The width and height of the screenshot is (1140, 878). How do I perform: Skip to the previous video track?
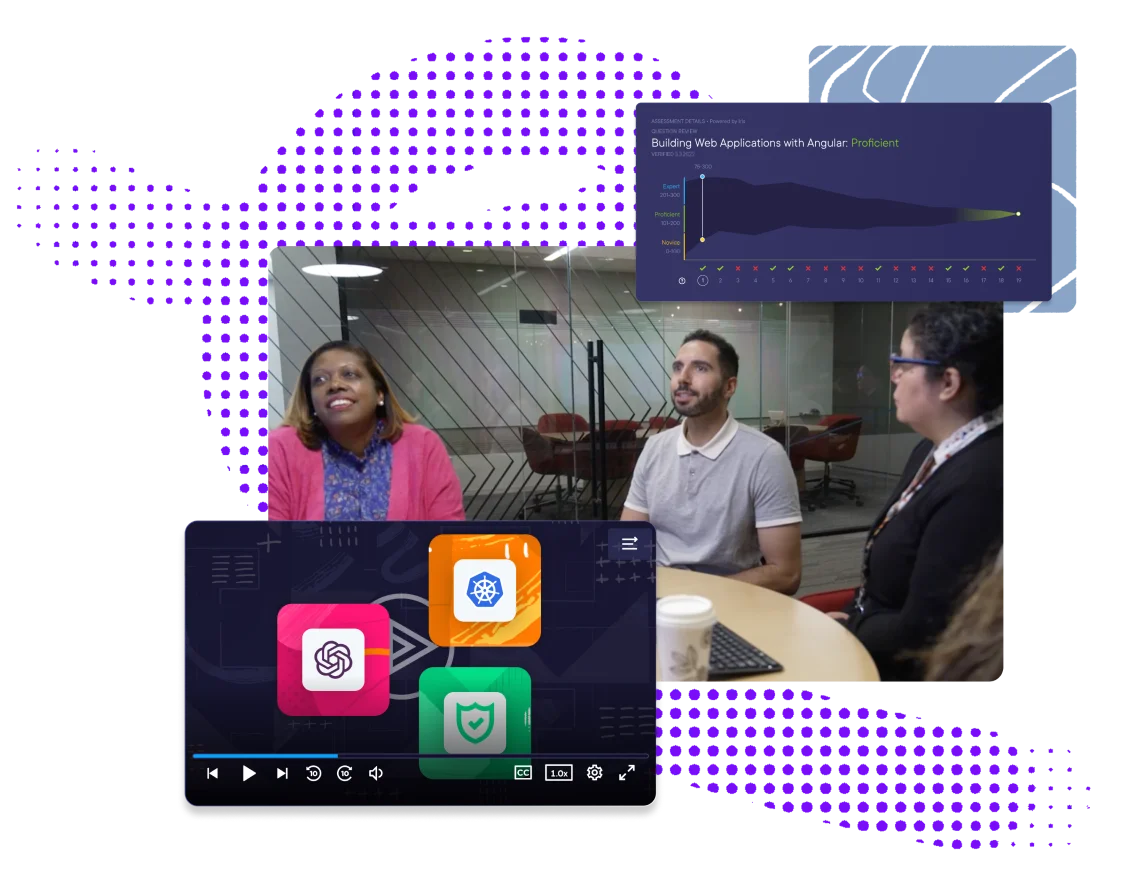(212, 773)
